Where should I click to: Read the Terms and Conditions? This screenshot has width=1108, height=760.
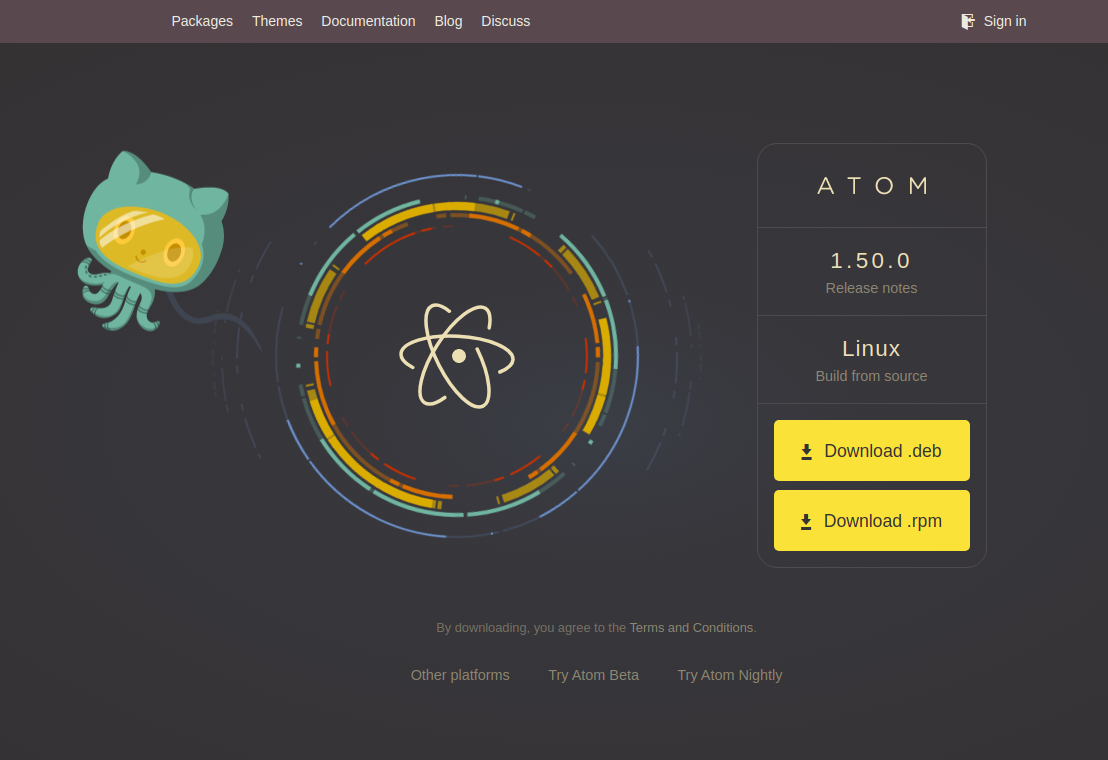pyautogui.click(x=691, y=627)
